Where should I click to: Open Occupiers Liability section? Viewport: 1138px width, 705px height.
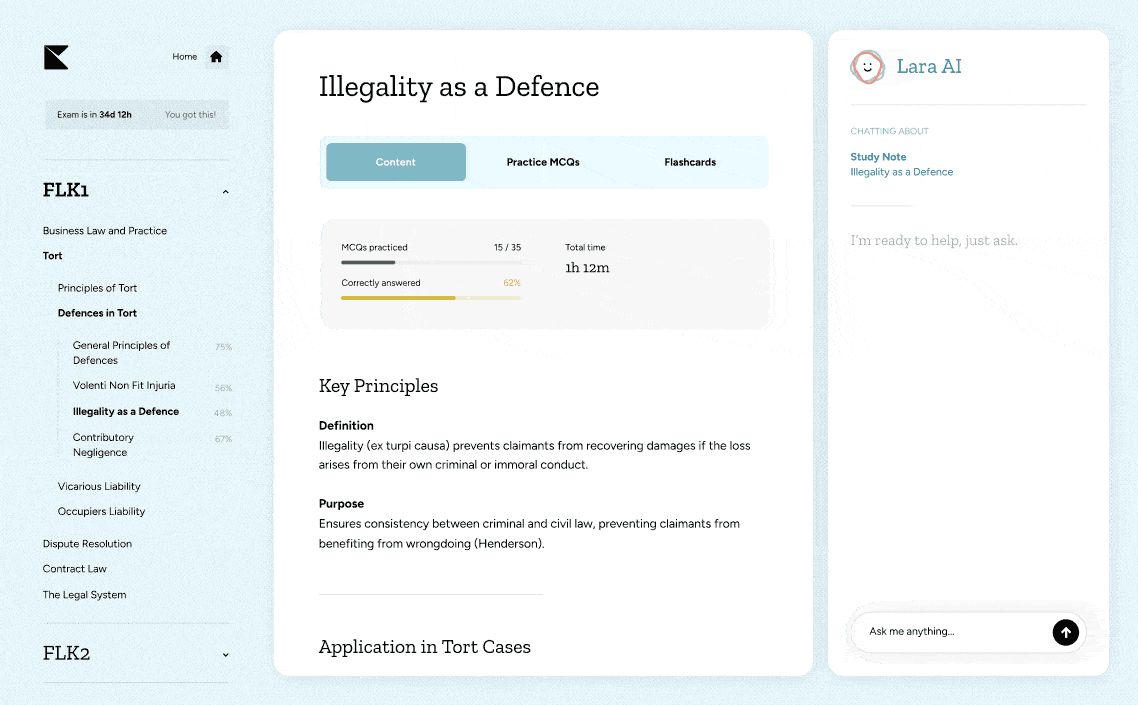(101, 512)
